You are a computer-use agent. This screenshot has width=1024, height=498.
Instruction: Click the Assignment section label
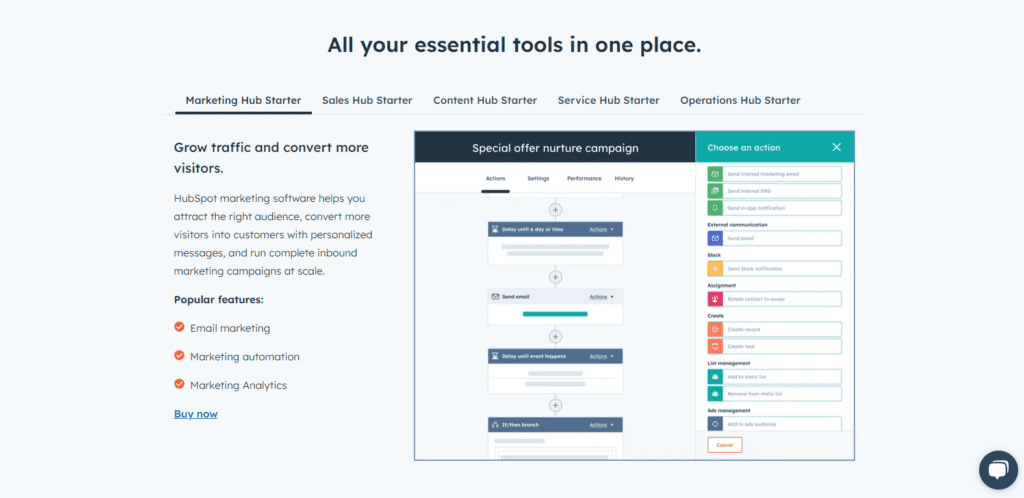[x=722, y=285]
